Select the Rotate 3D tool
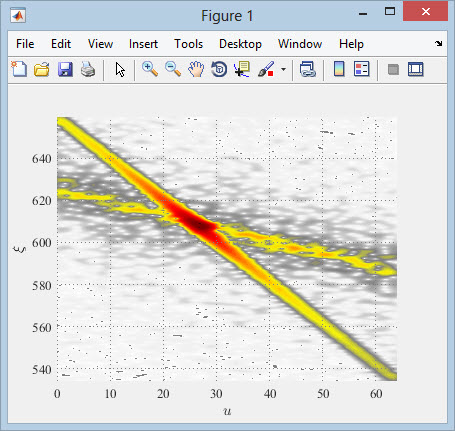The image size is (455, 431). [219, 69]
